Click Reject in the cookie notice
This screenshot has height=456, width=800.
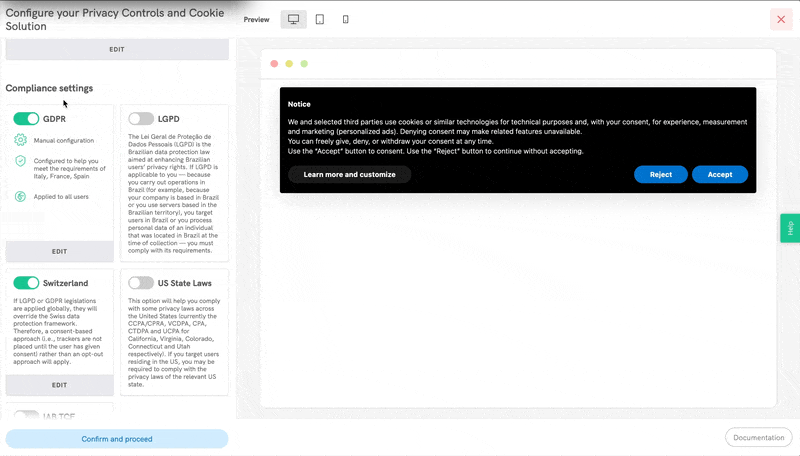(661, 174)
